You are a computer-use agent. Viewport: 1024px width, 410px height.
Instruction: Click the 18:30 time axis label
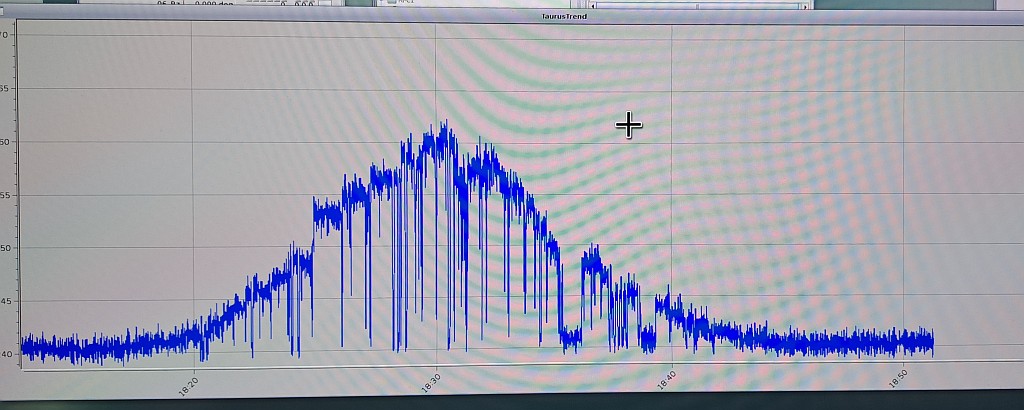coord(432,382)
